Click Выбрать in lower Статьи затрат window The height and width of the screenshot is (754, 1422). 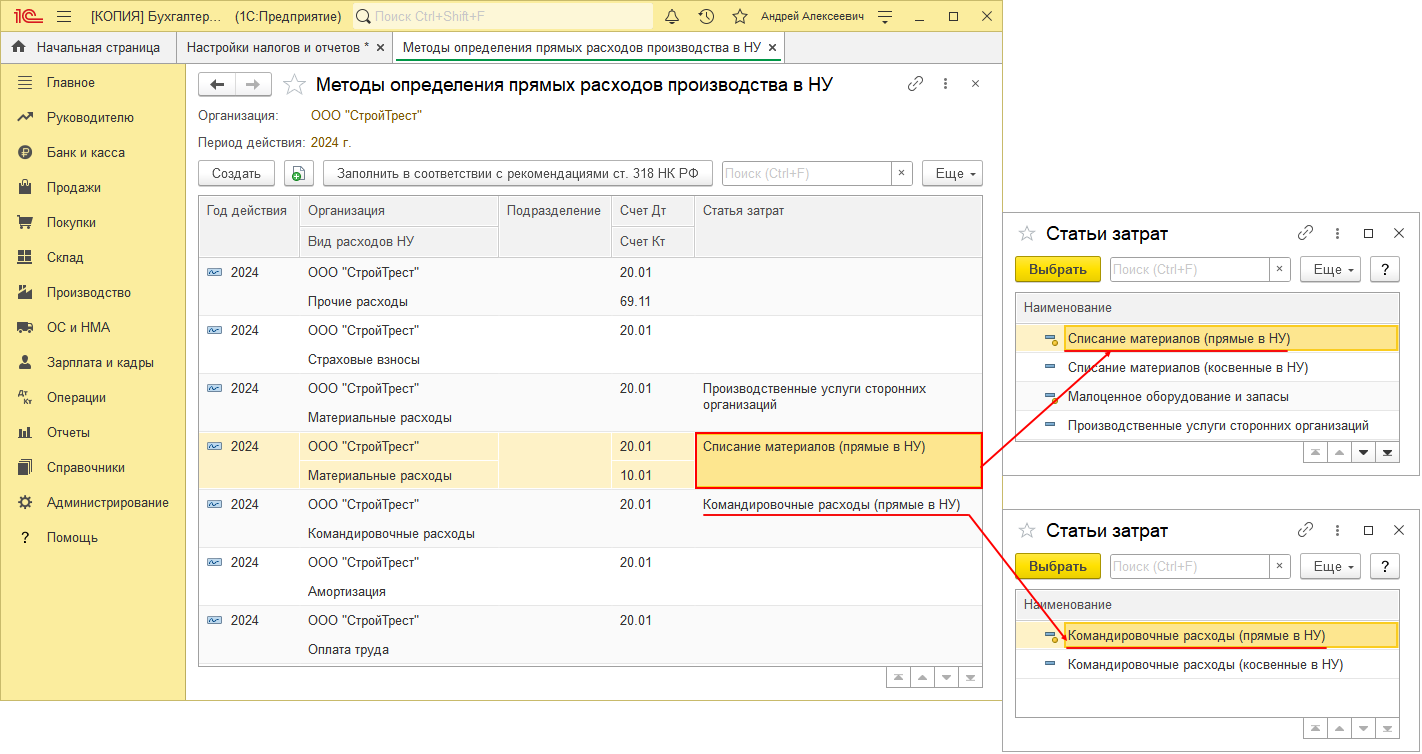pos(1057,566)
